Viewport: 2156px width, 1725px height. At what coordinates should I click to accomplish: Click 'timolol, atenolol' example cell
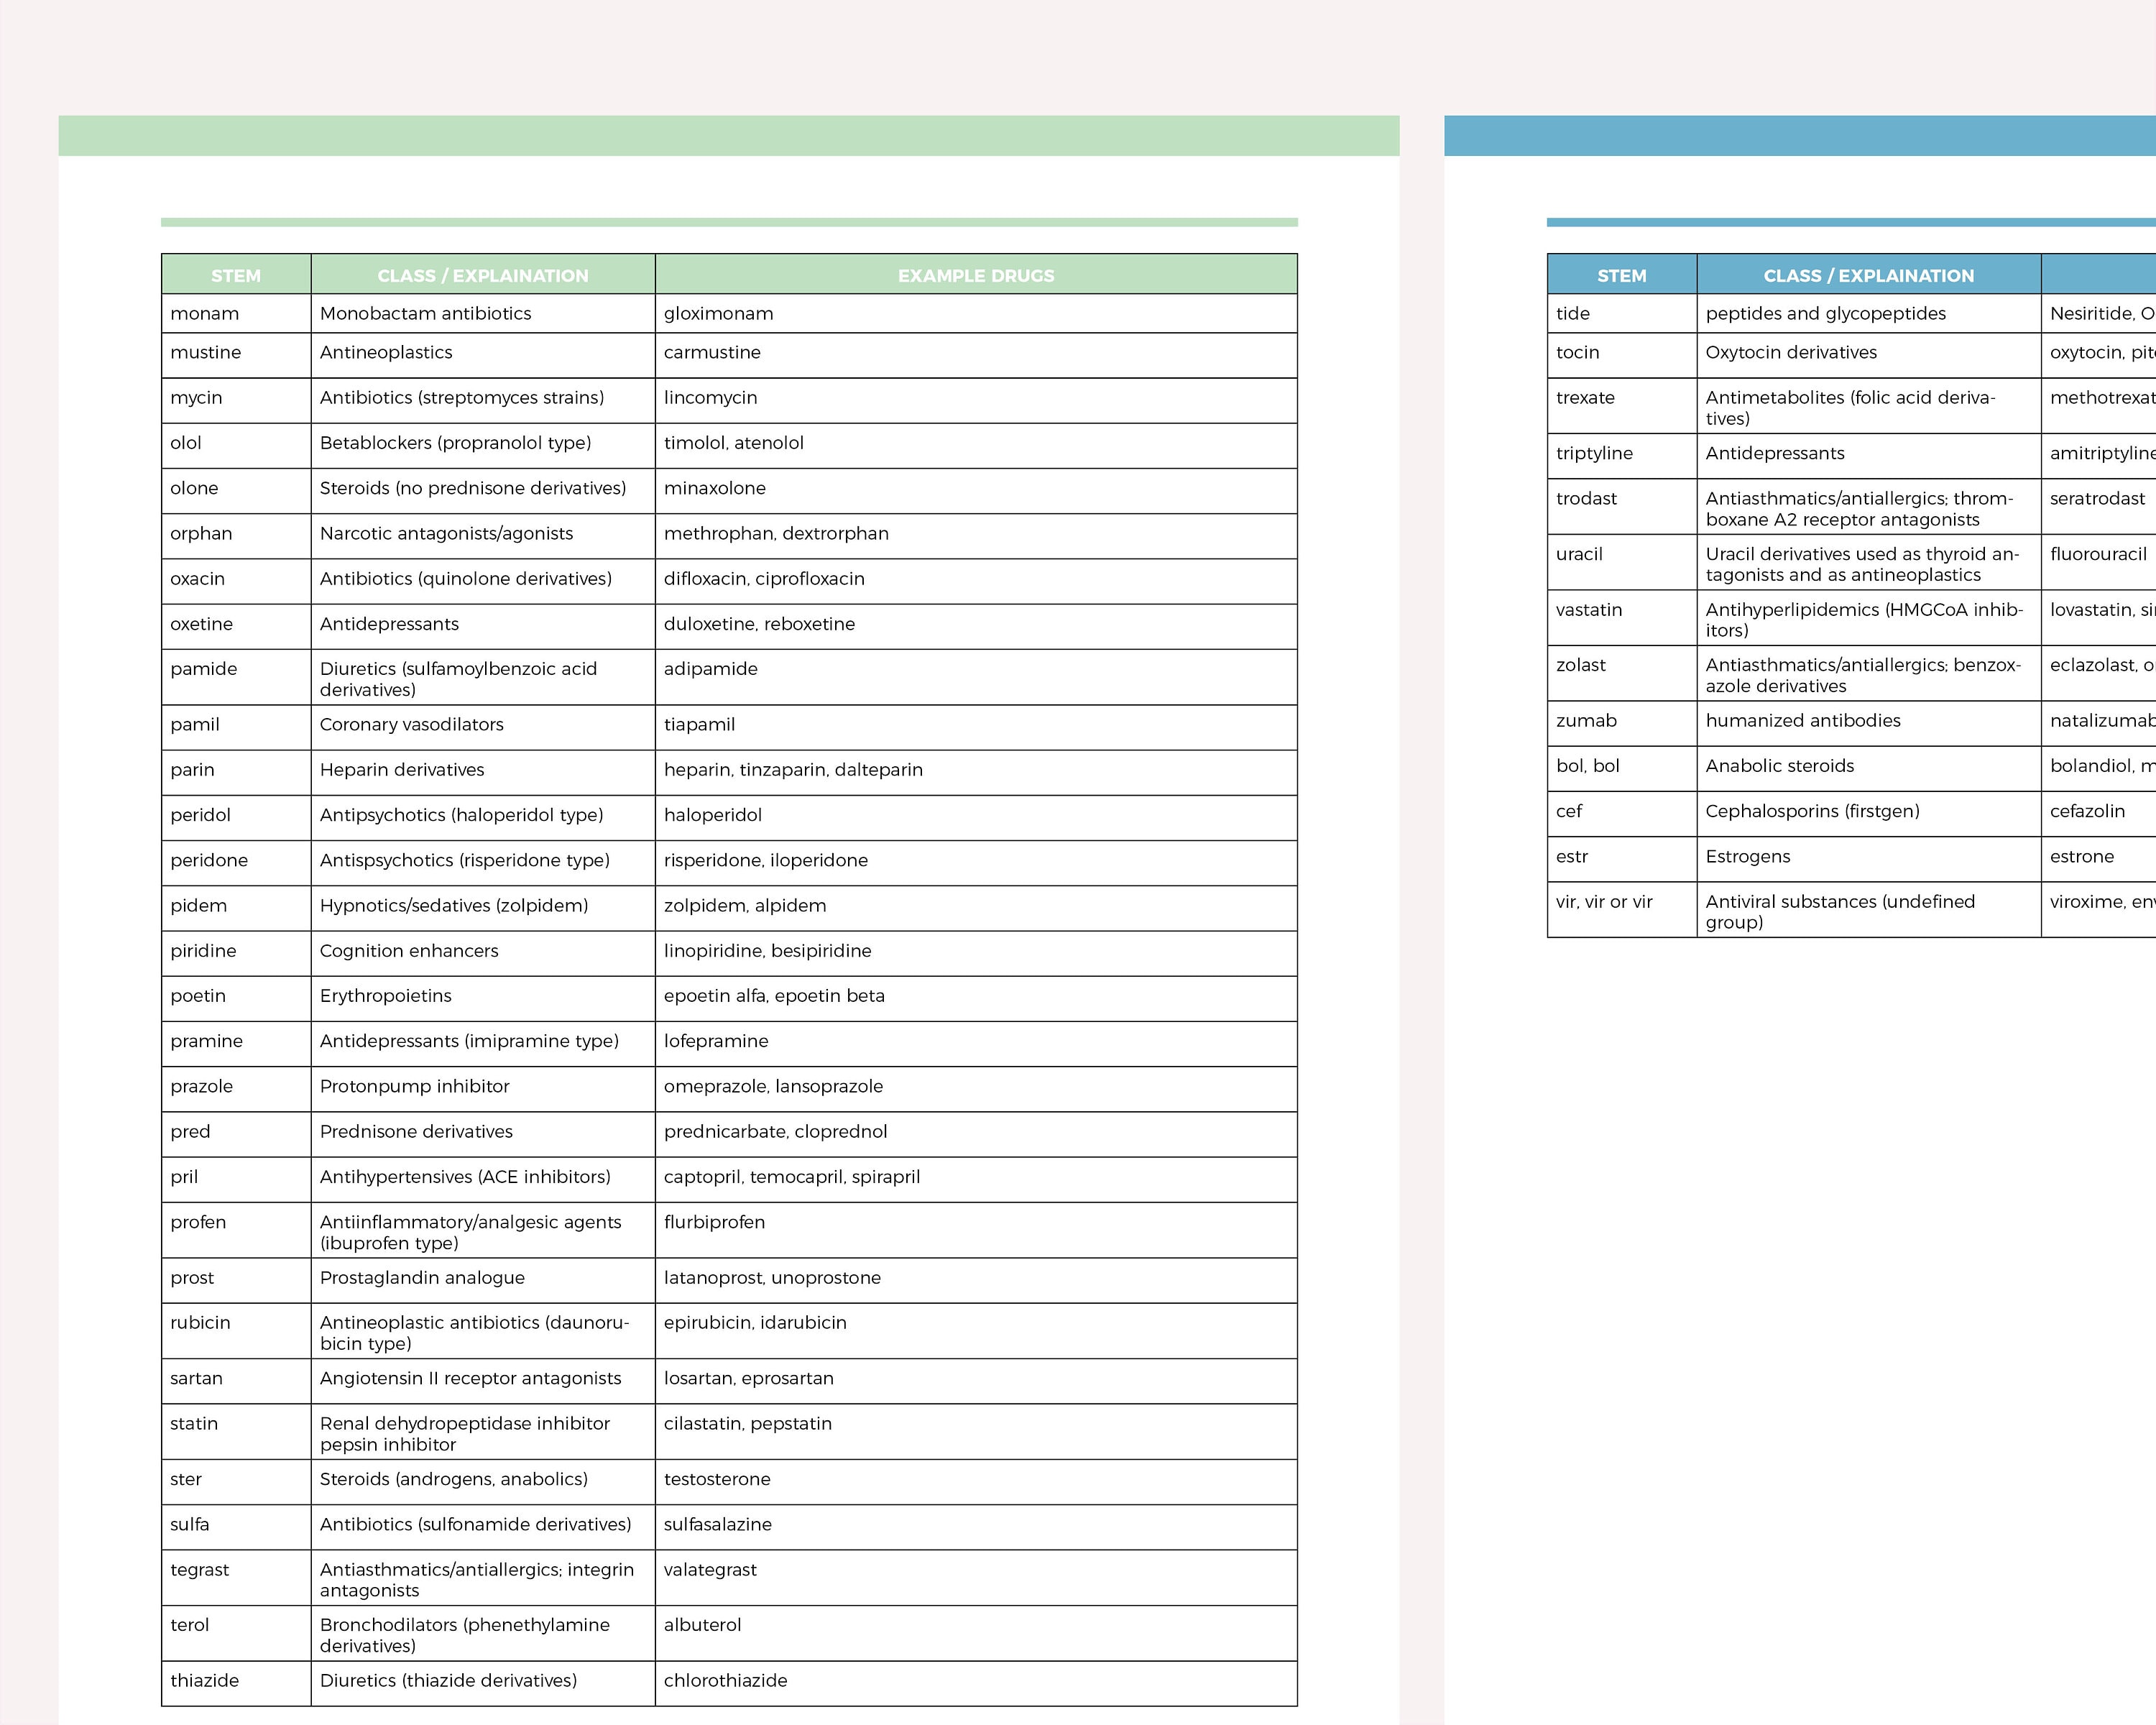(x=976, y=446)
